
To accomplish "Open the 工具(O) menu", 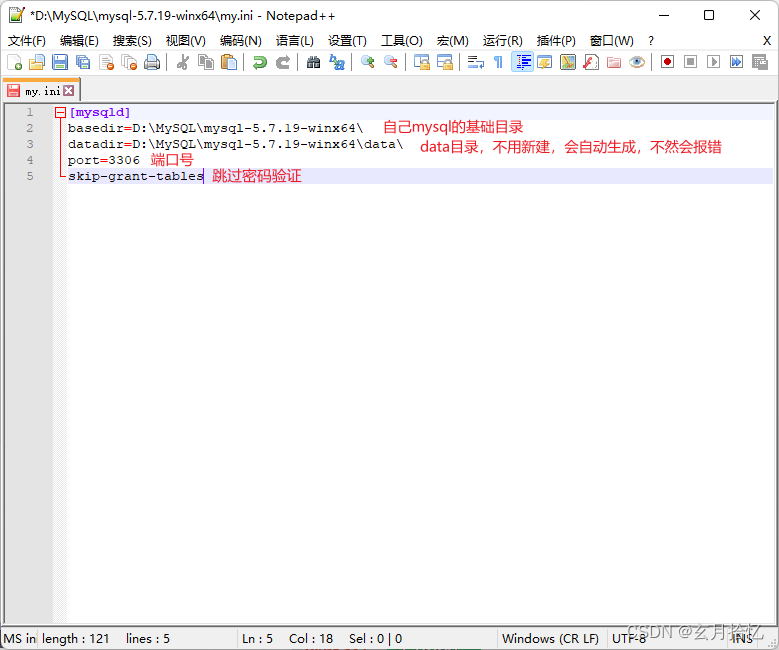I will 402,41.
